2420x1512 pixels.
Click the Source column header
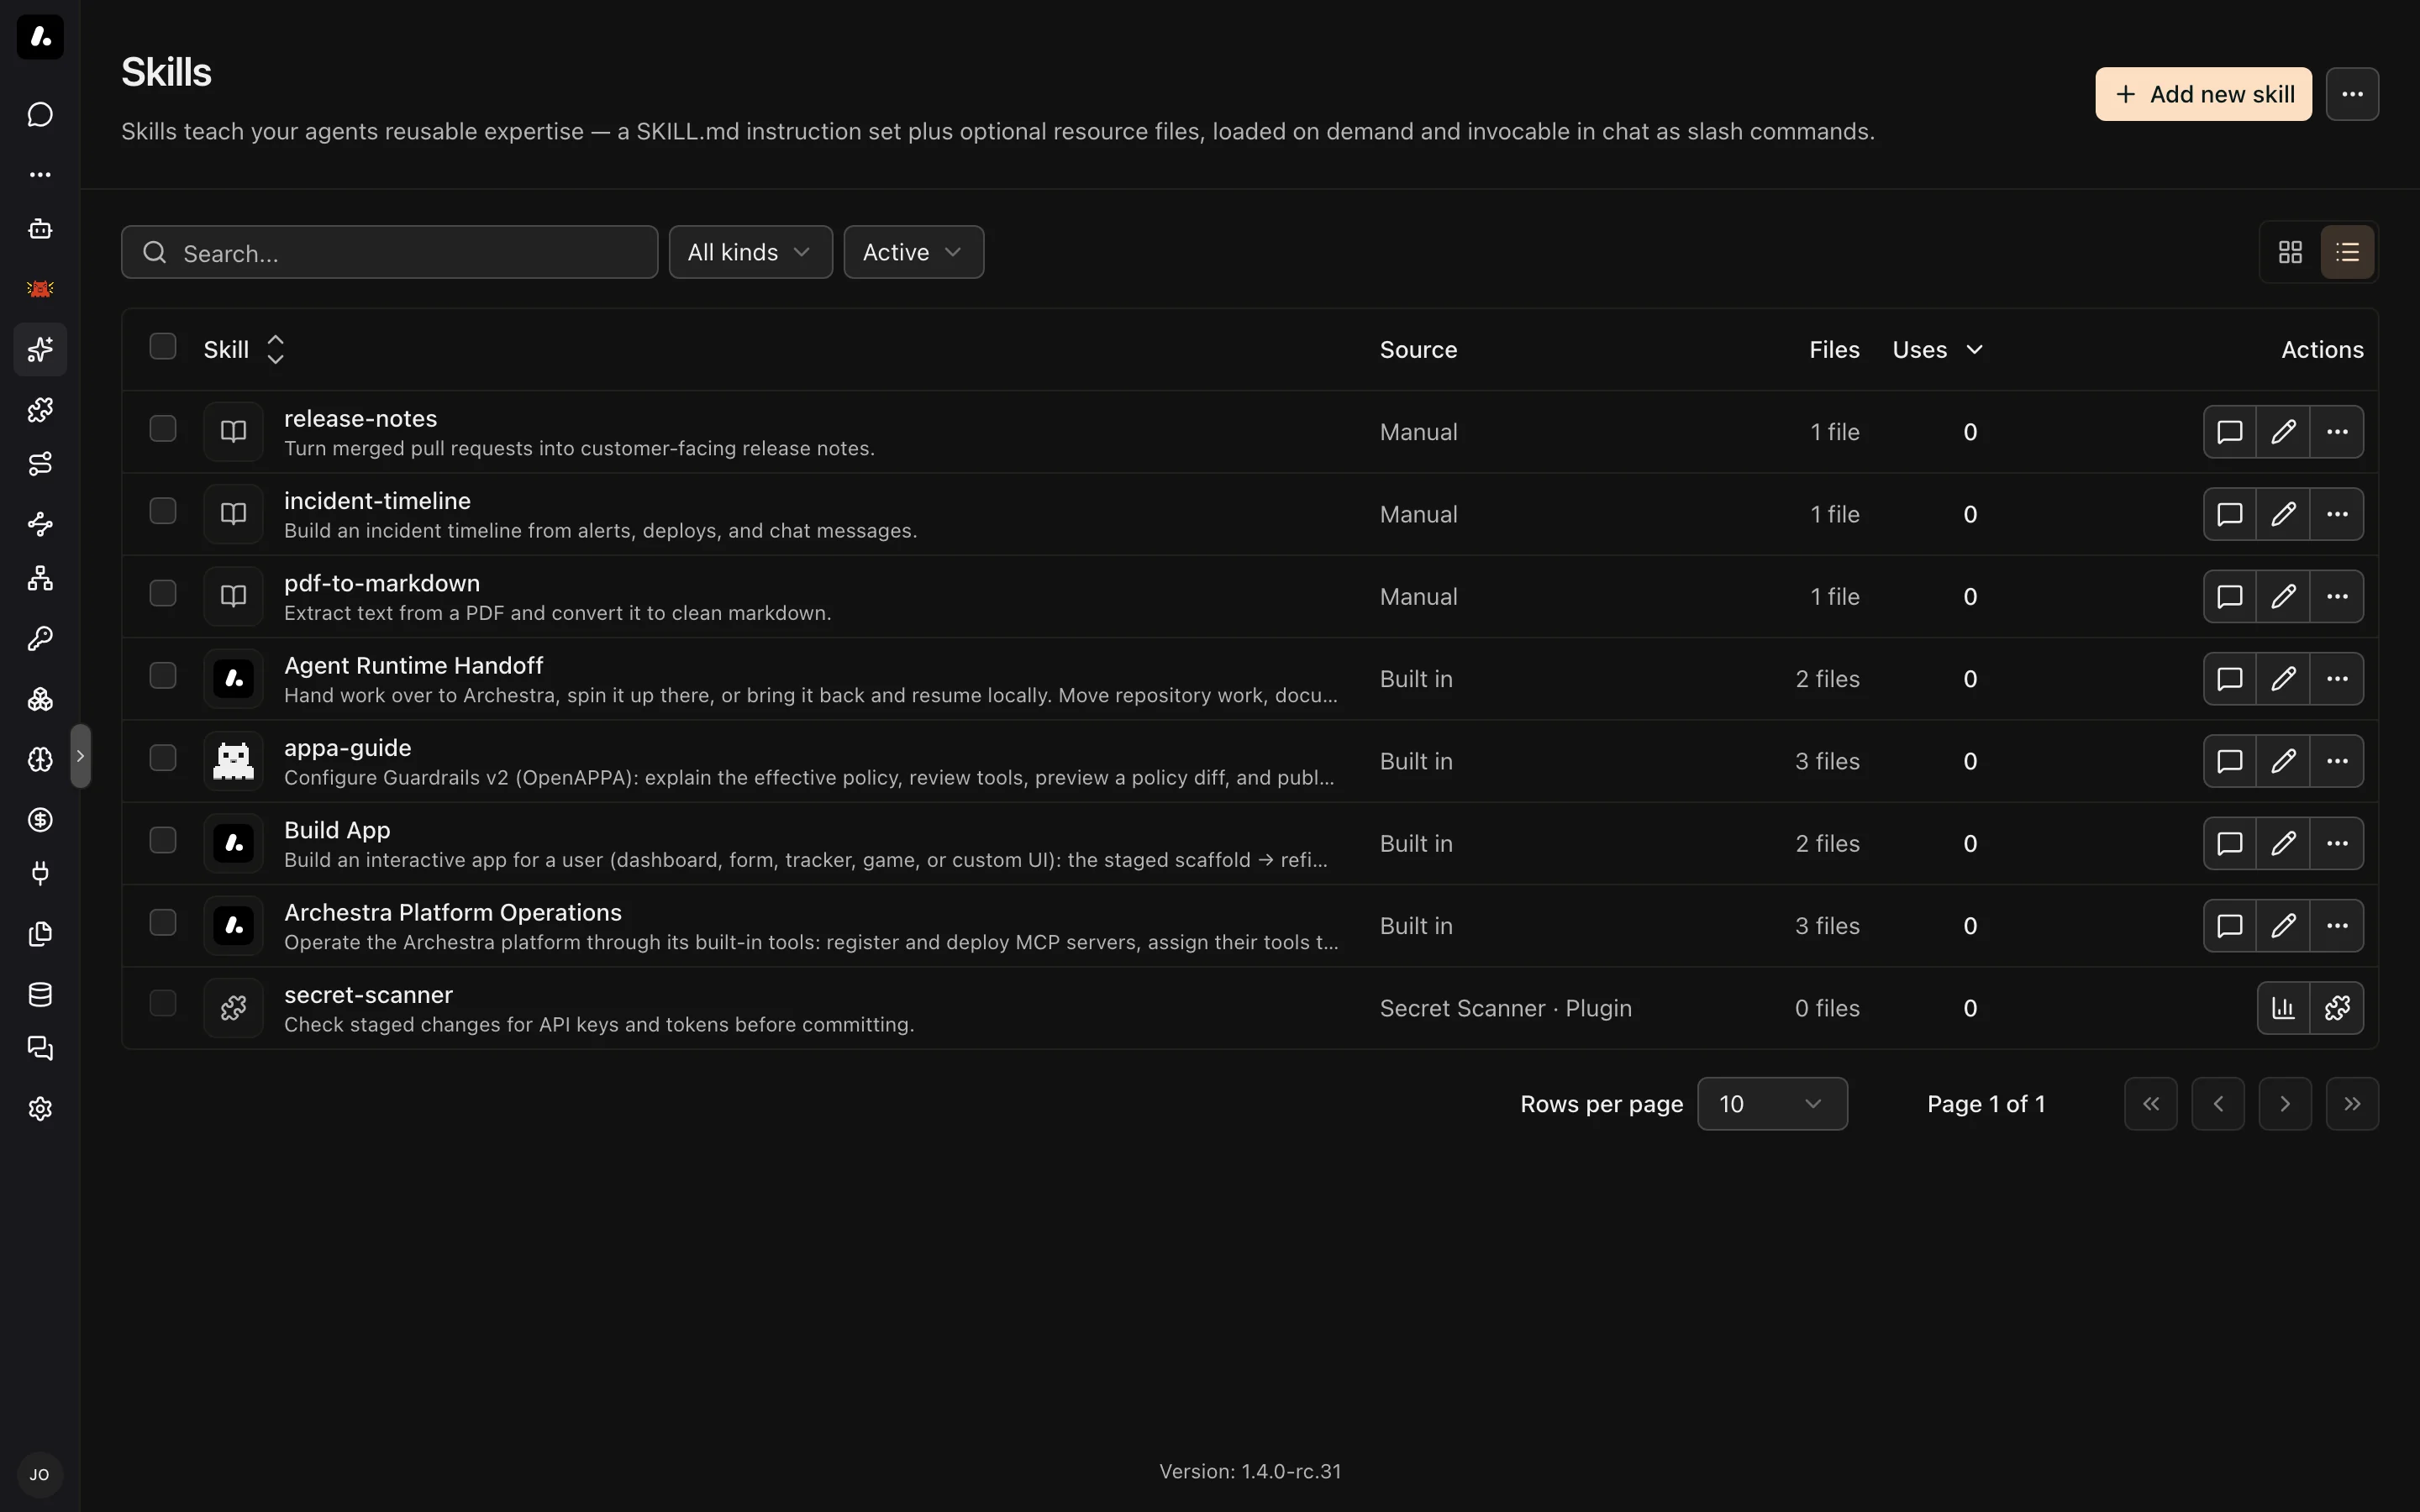click(x=1418, y=349)
